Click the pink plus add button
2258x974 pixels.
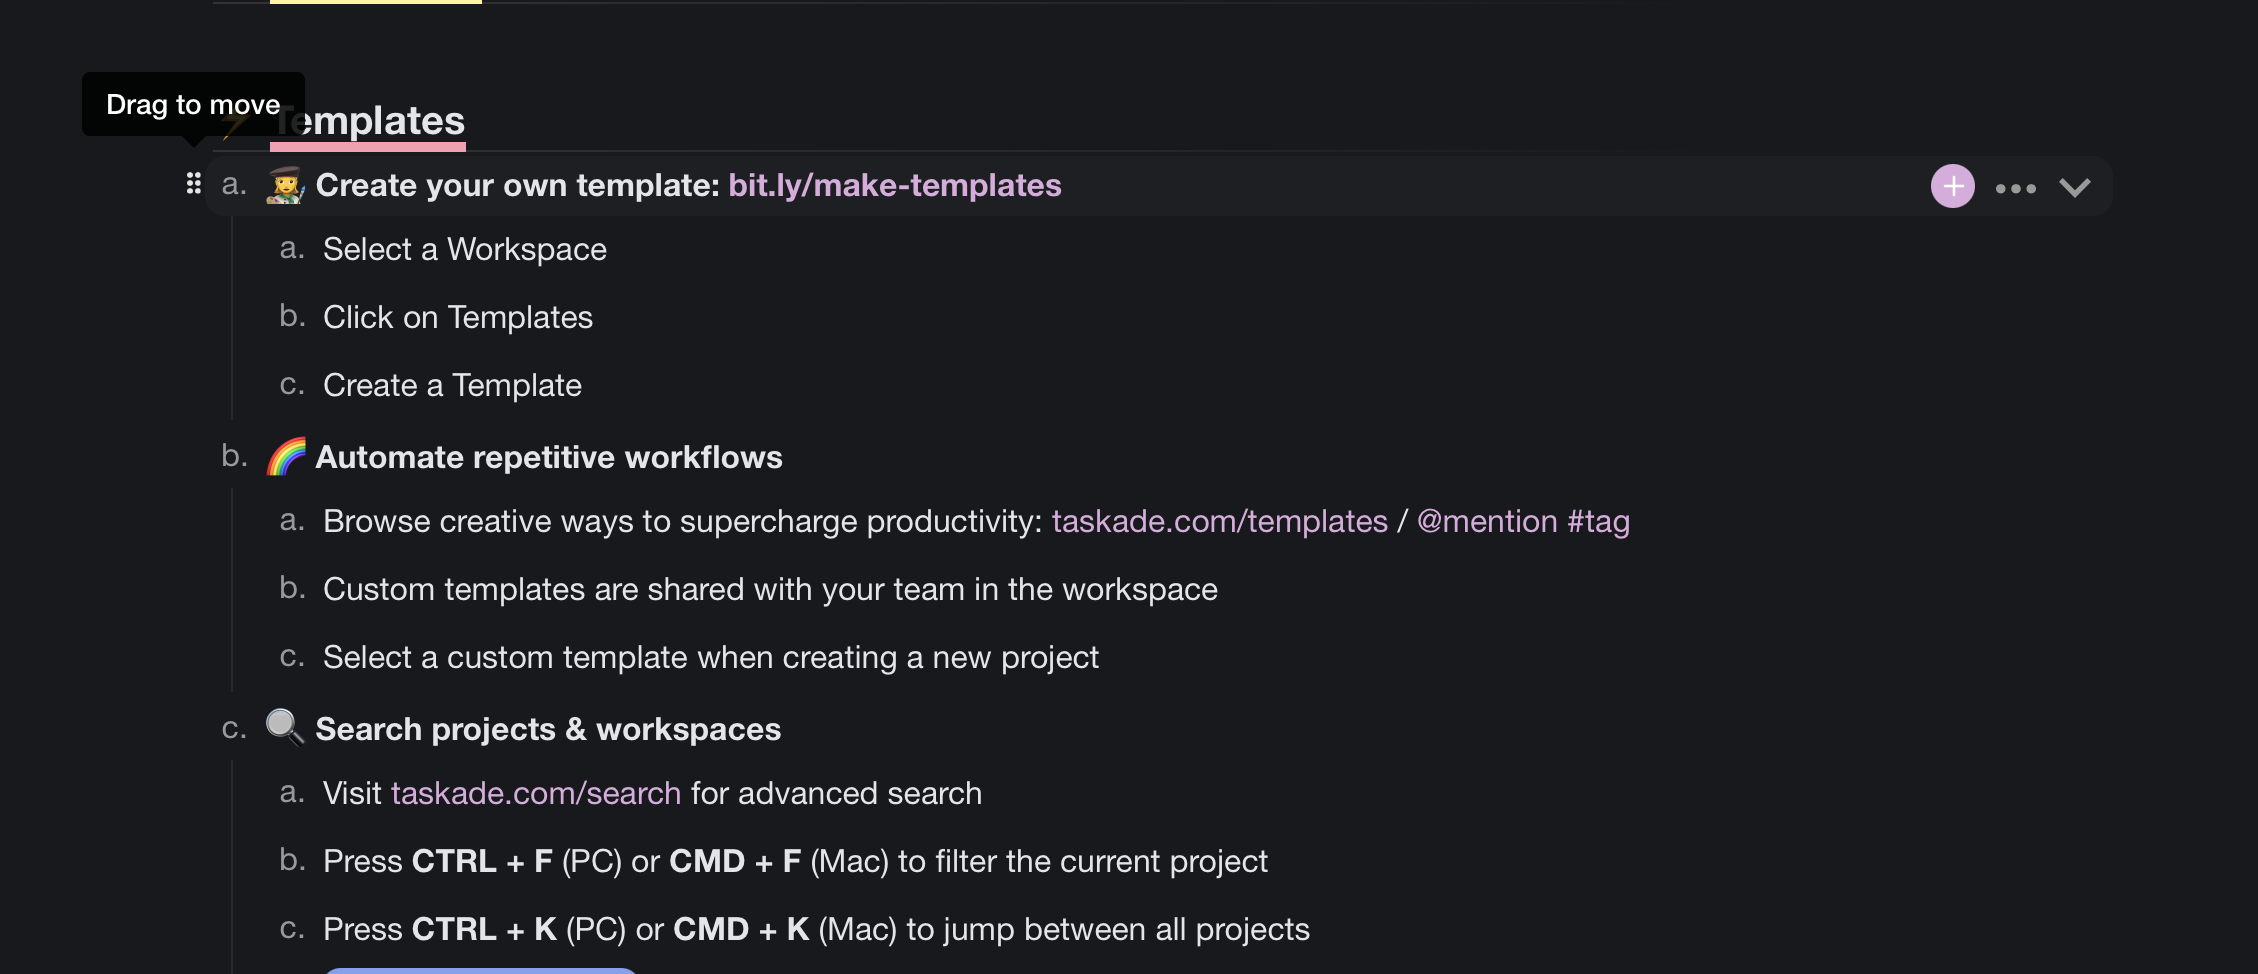[1952, 187]
